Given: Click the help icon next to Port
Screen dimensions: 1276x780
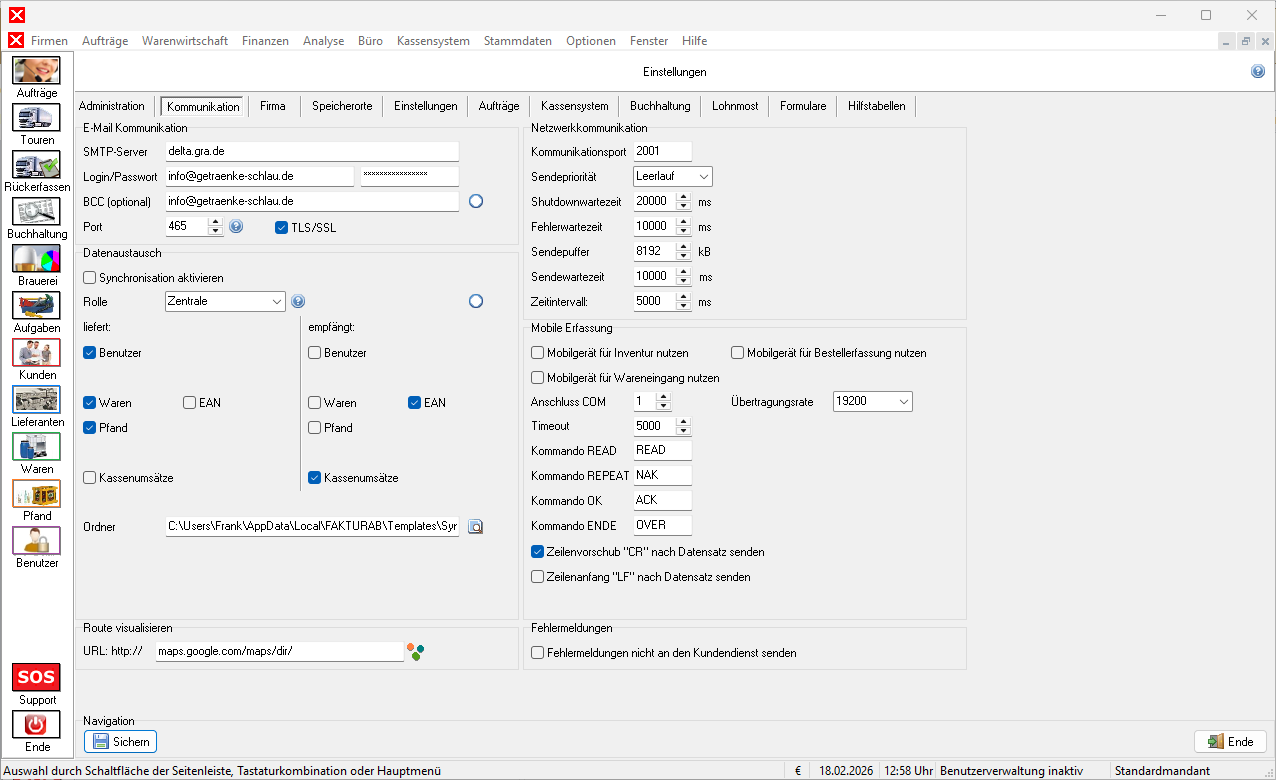Looking at the screenshot, I should [x=236, y=227].
